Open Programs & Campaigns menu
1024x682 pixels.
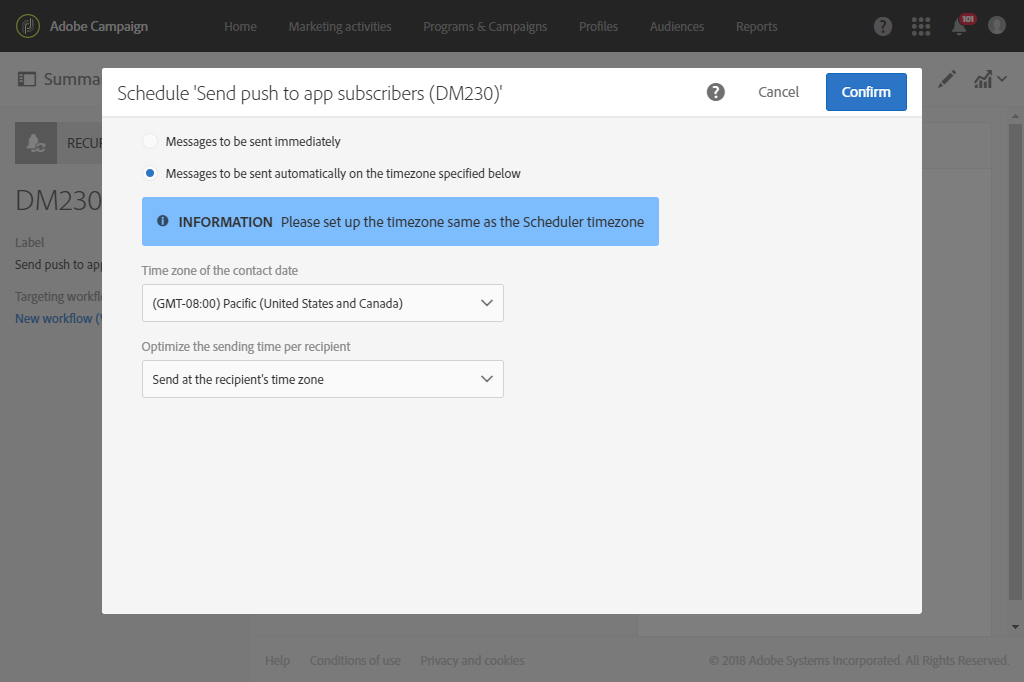pyautogui.click(x=485, y=27)
